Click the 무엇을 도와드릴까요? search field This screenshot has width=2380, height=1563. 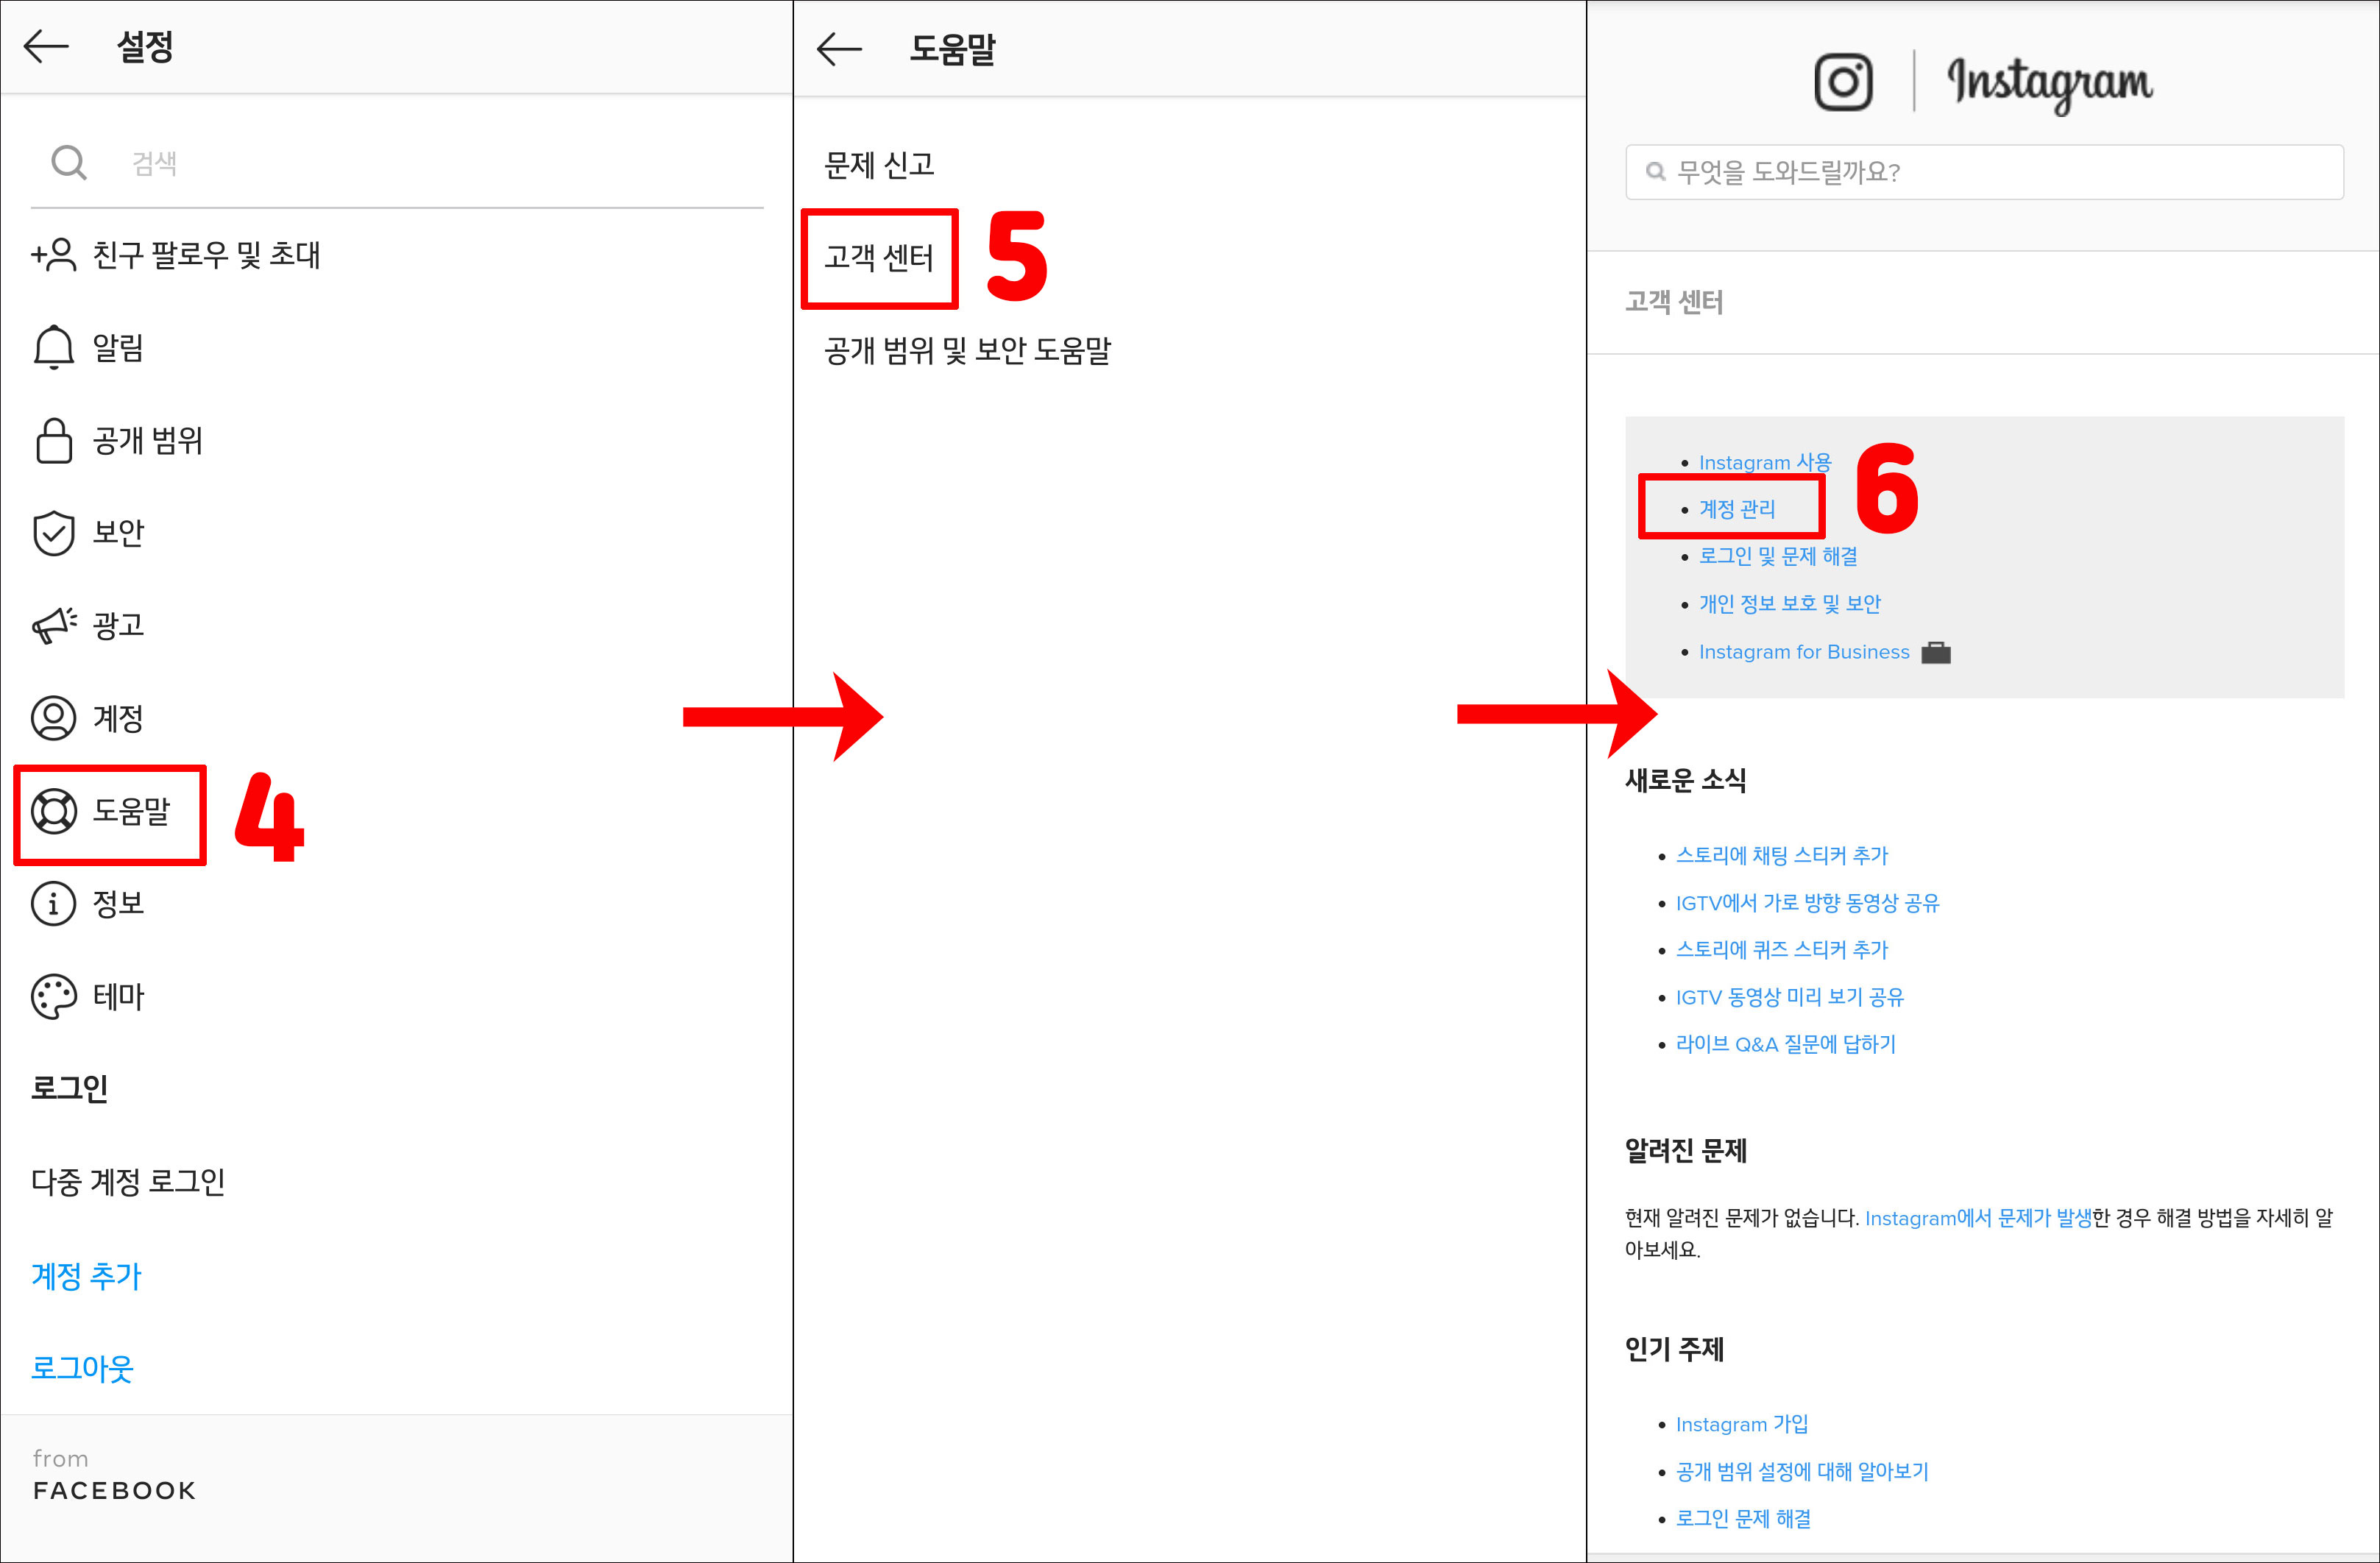[1984, 172]
